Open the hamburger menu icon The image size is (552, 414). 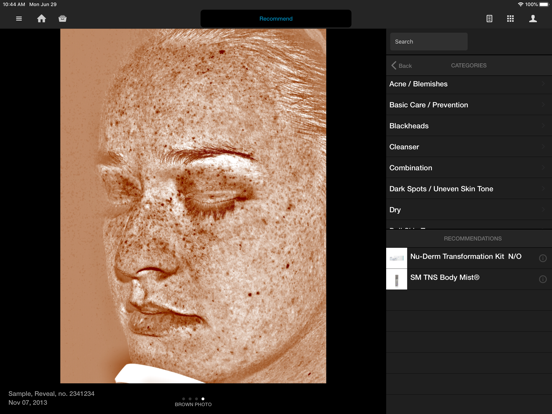pyautogui.click(x=19, y=19)
